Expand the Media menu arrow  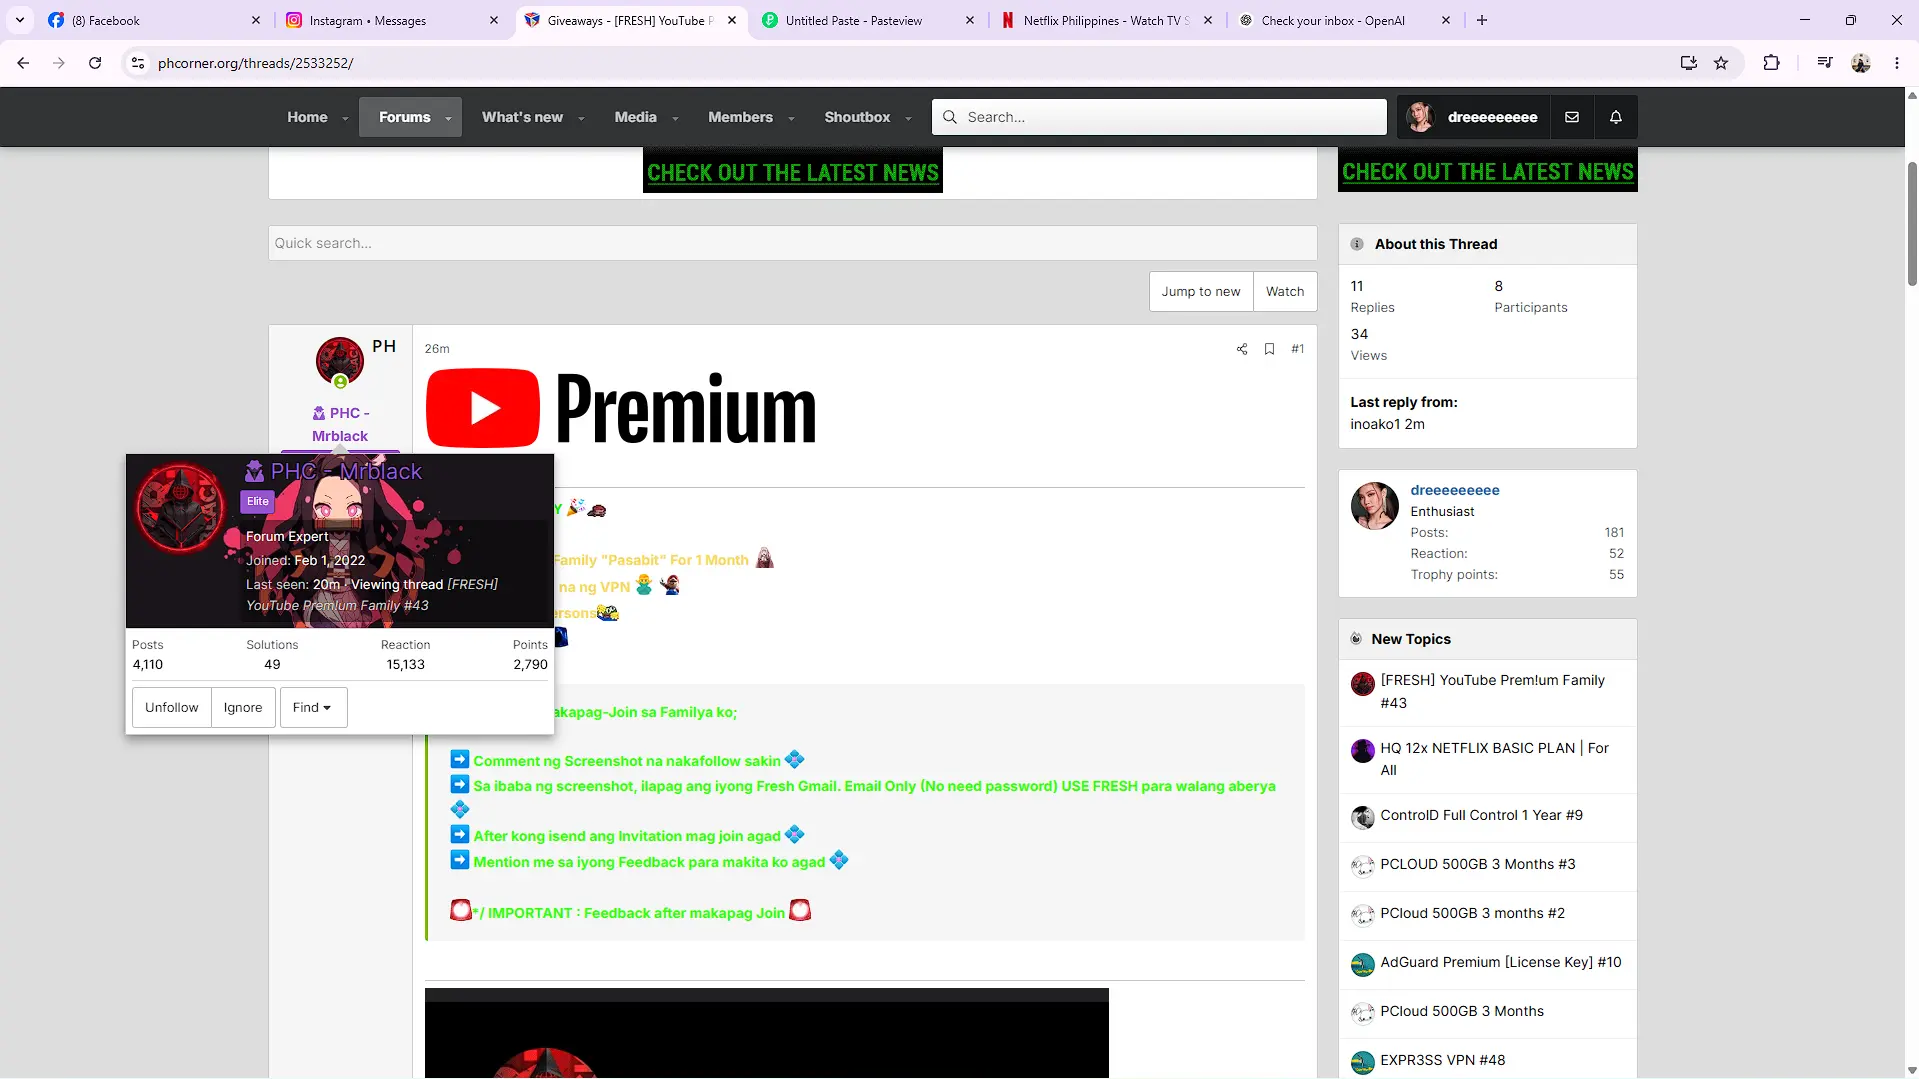(x=675, y=118)
